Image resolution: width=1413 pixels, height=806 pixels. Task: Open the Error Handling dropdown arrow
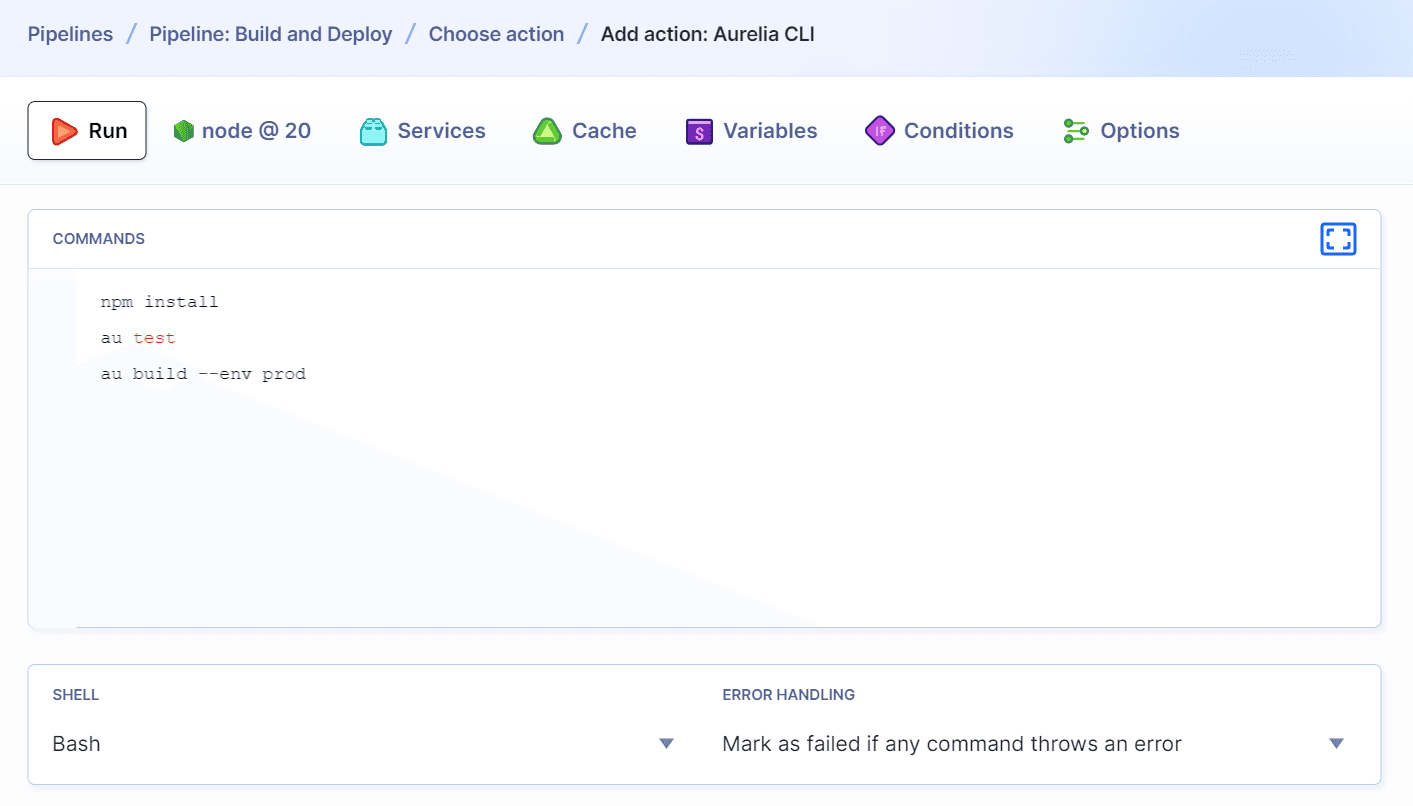pyautogui.click(x=1336, y=744)
